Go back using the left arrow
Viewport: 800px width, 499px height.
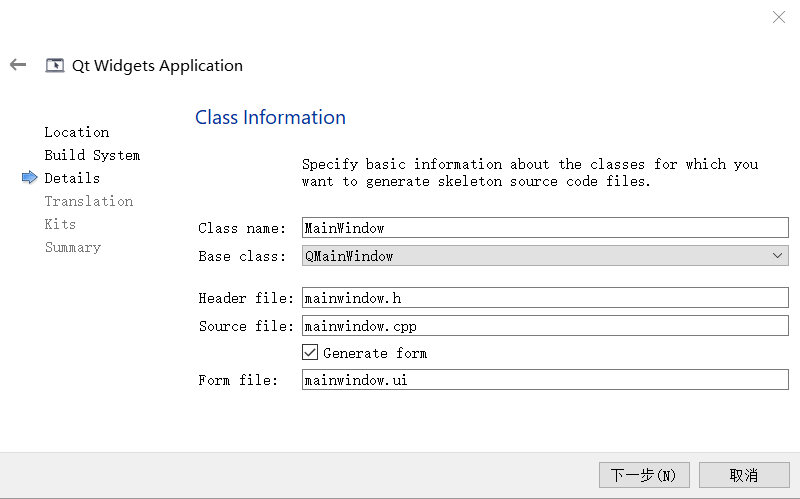pos(18,65)
